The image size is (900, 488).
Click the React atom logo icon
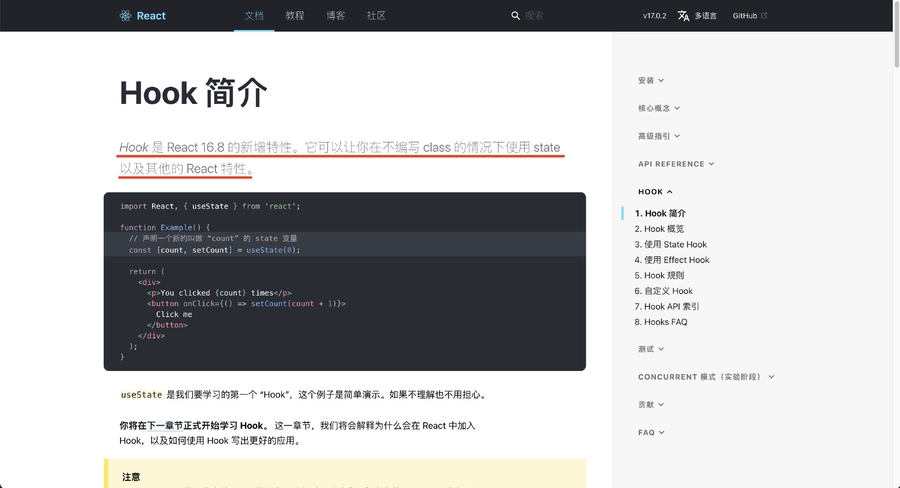click(x=125, y=16)
